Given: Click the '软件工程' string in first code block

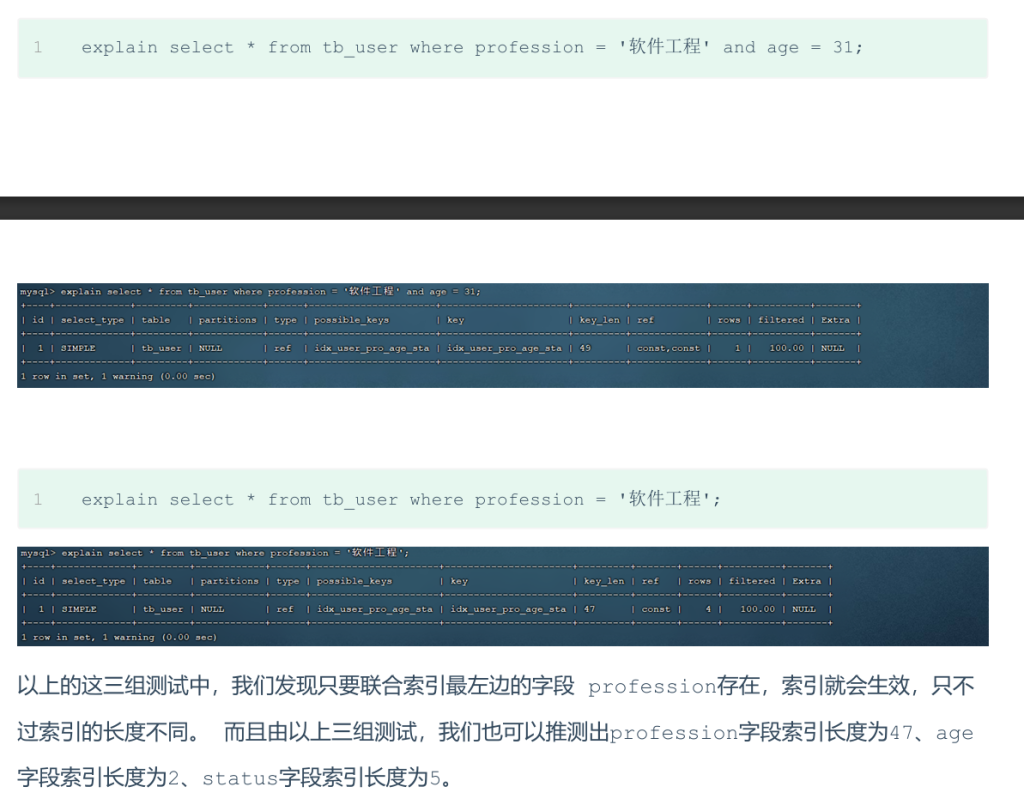Looking at the screenshot, I should [x=665, y=47].
